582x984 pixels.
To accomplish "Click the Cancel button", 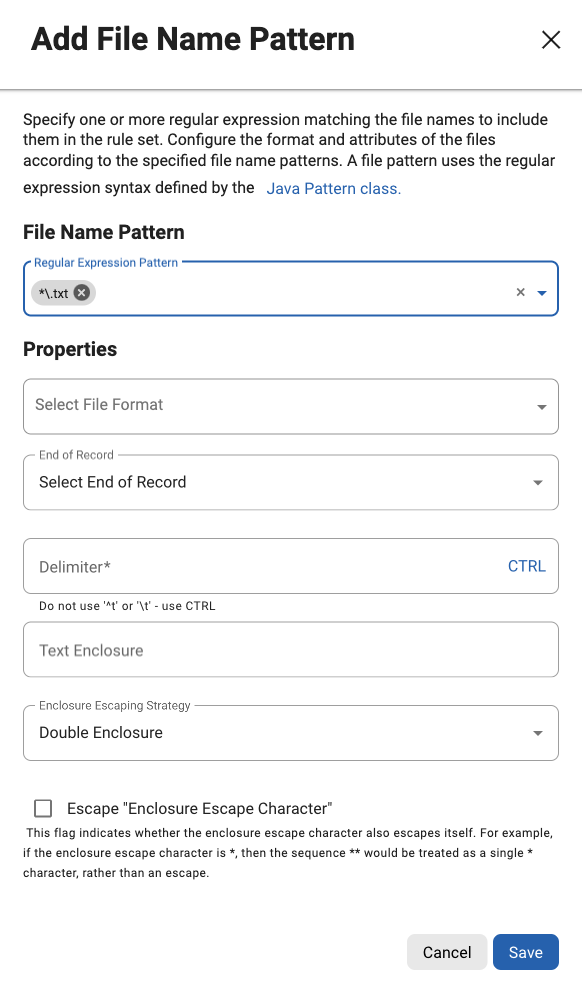I will (x=446, y=952).
